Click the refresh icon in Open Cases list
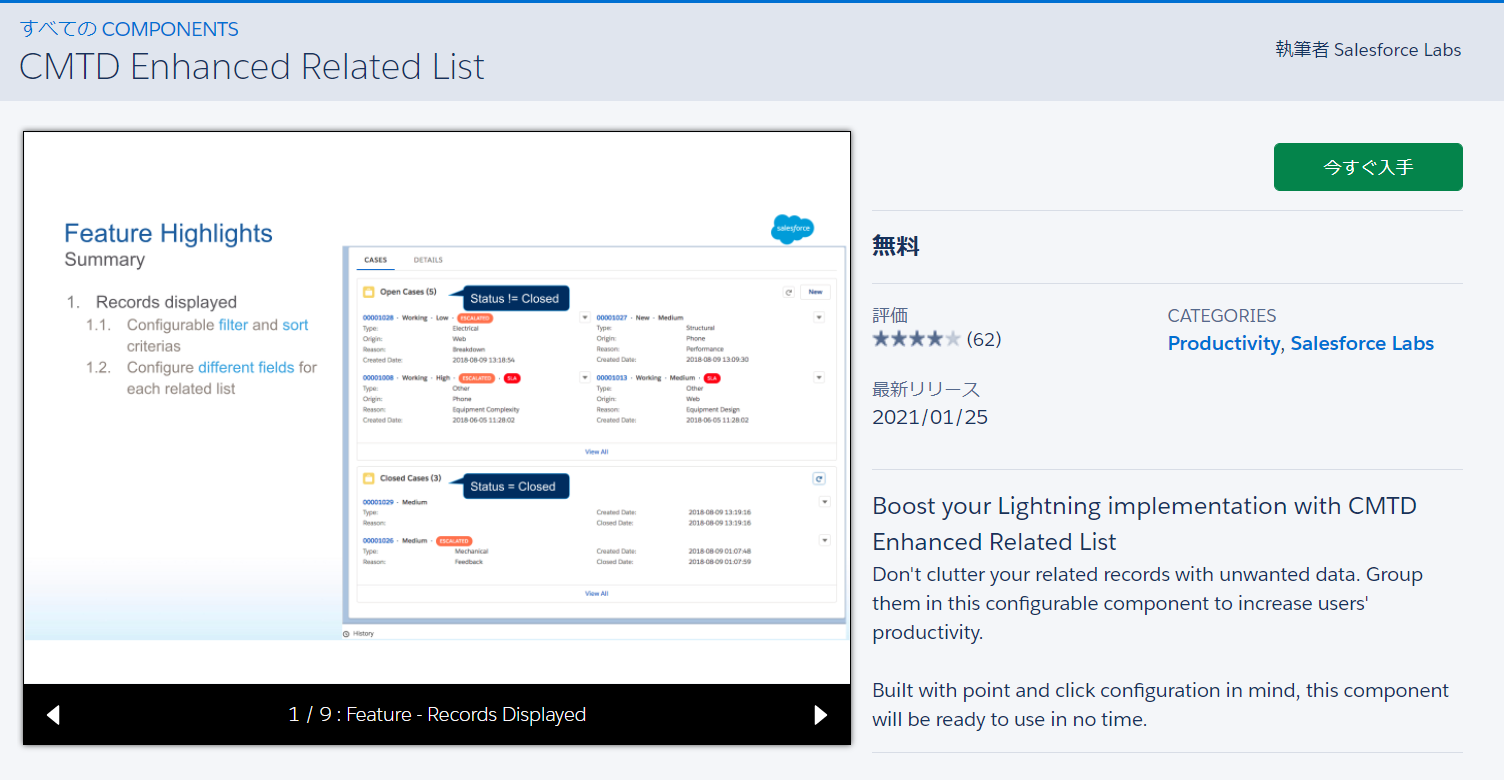Viewport: 1504px width, 780px height. click(789, 292)
